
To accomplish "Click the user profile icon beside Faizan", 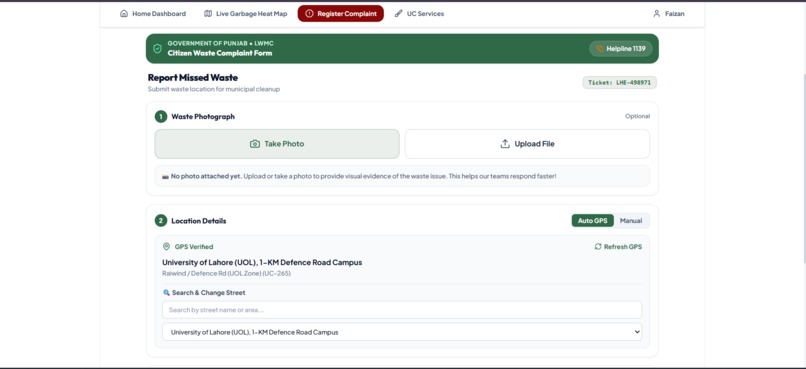I will tap(656, 14).
